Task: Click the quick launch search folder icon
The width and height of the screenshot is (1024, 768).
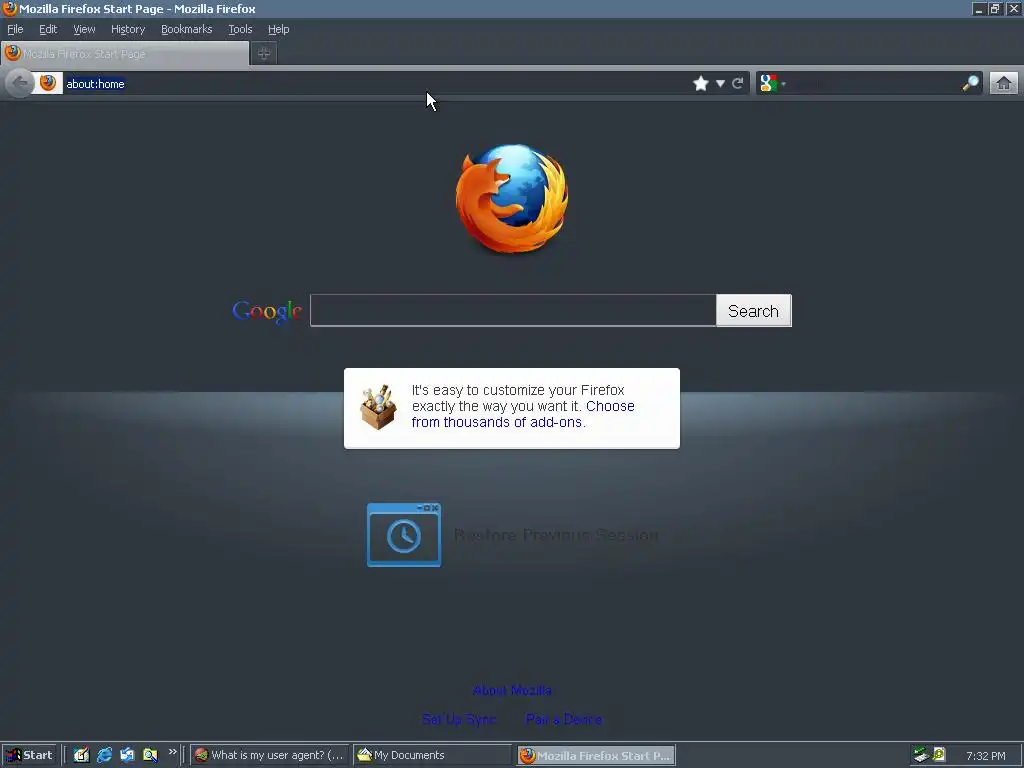Action: click(150, 755)
